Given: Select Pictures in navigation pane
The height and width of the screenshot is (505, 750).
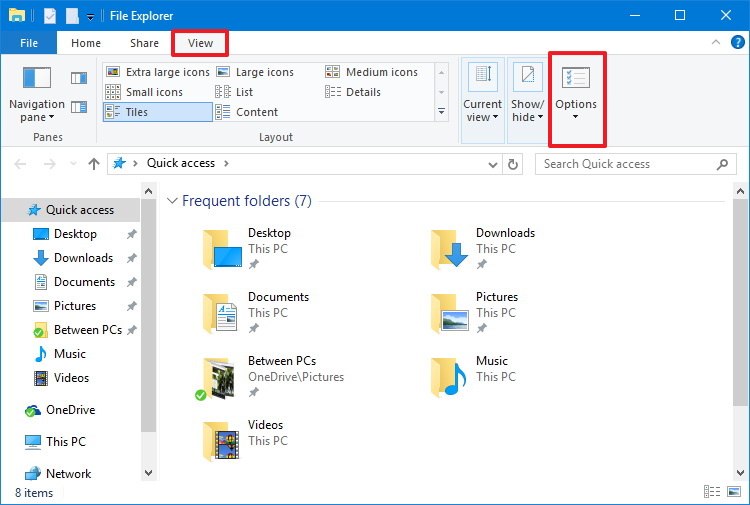Looking at the screenshot, I should click(75, 306).
